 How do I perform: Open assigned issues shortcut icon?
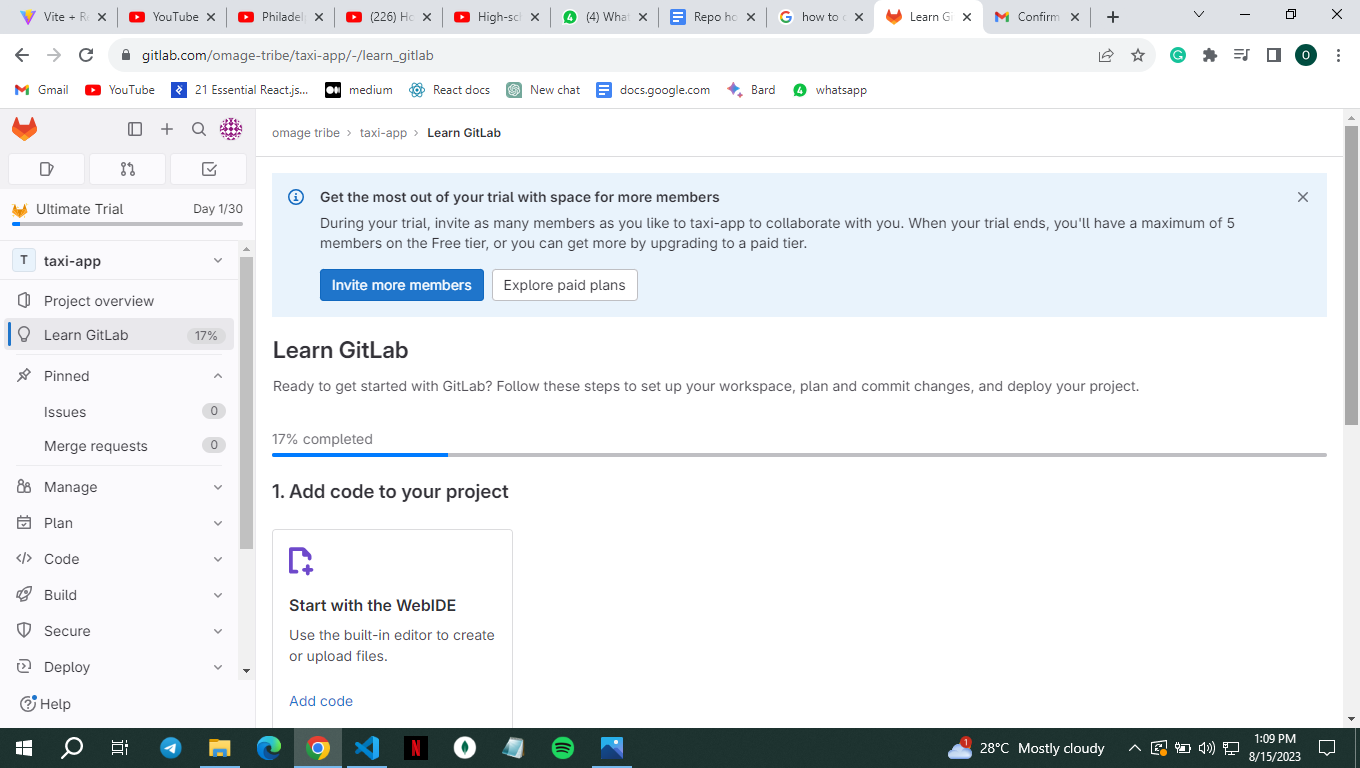coord(47,169)
